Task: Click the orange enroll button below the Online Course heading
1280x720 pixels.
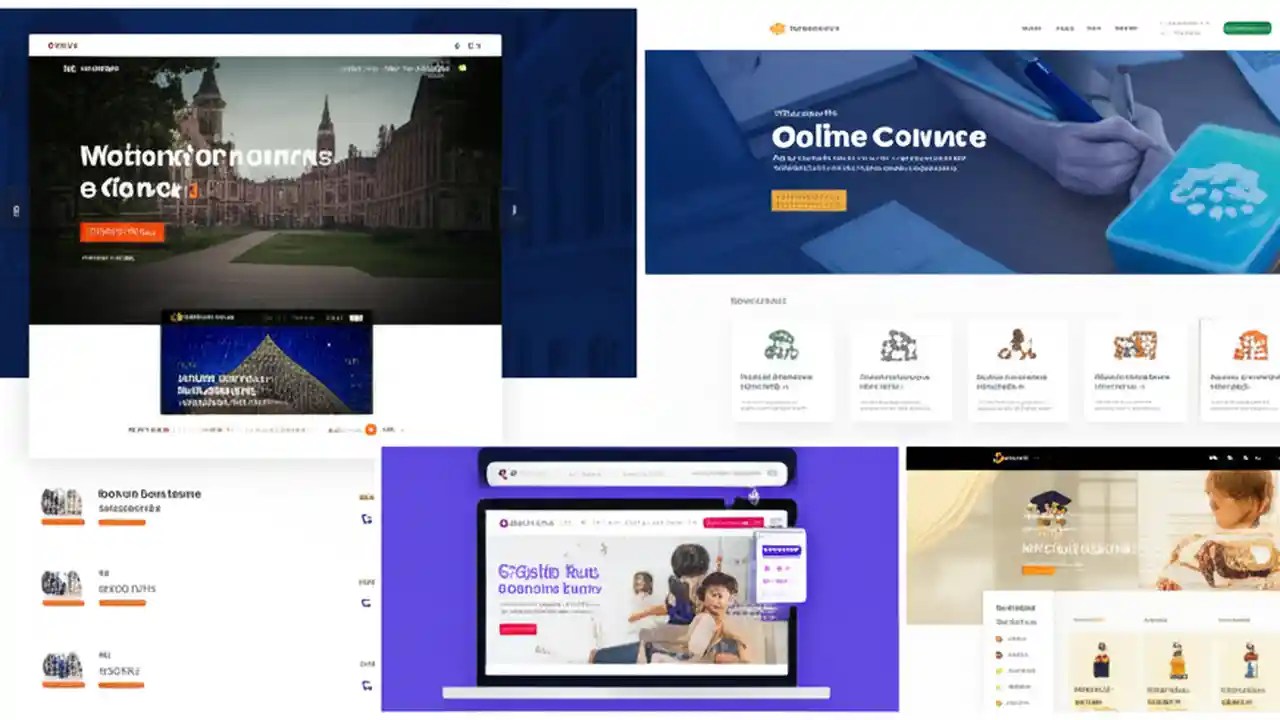Action: click(x=808, y=200)
